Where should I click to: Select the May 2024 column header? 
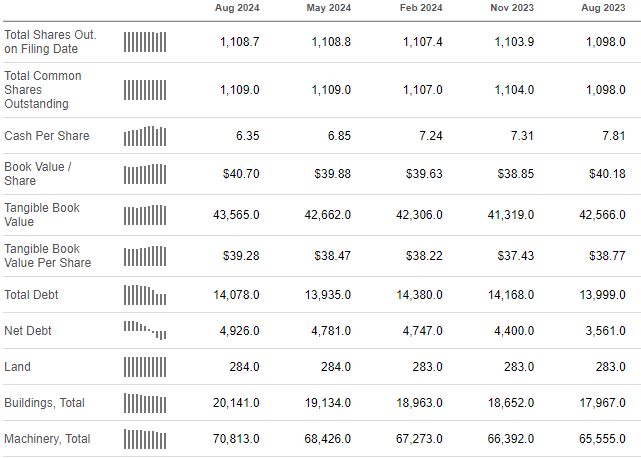[x=328, y=9]
